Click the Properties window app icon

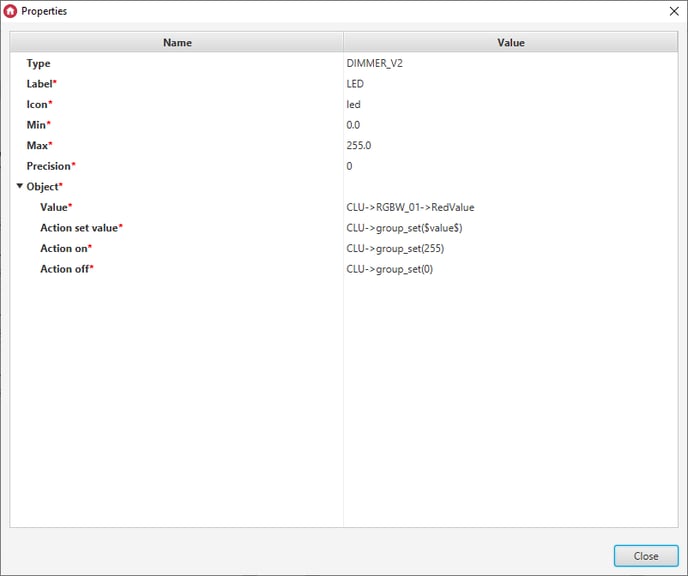(11, 11)
